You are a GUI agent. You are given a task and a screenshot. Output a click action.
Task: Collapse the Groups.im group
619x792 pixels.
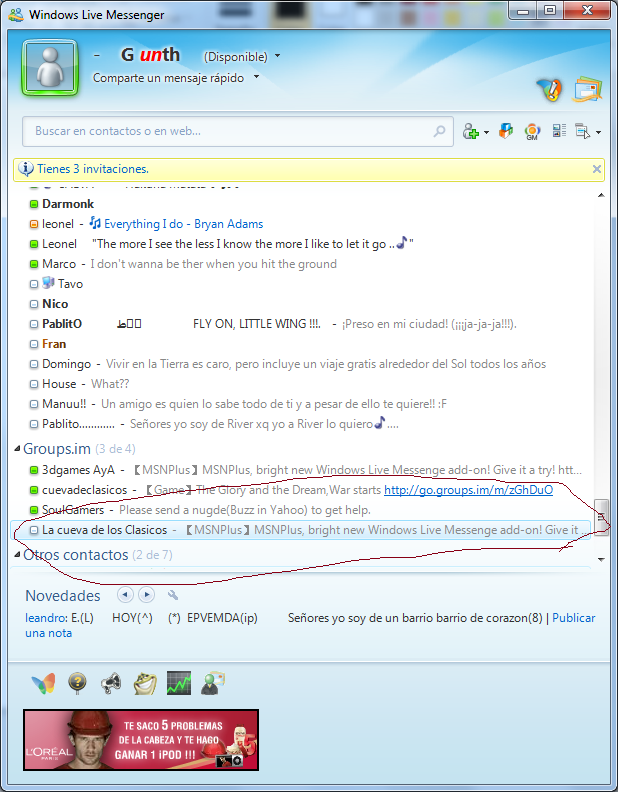pyautogui.click(x=17, y=449)
